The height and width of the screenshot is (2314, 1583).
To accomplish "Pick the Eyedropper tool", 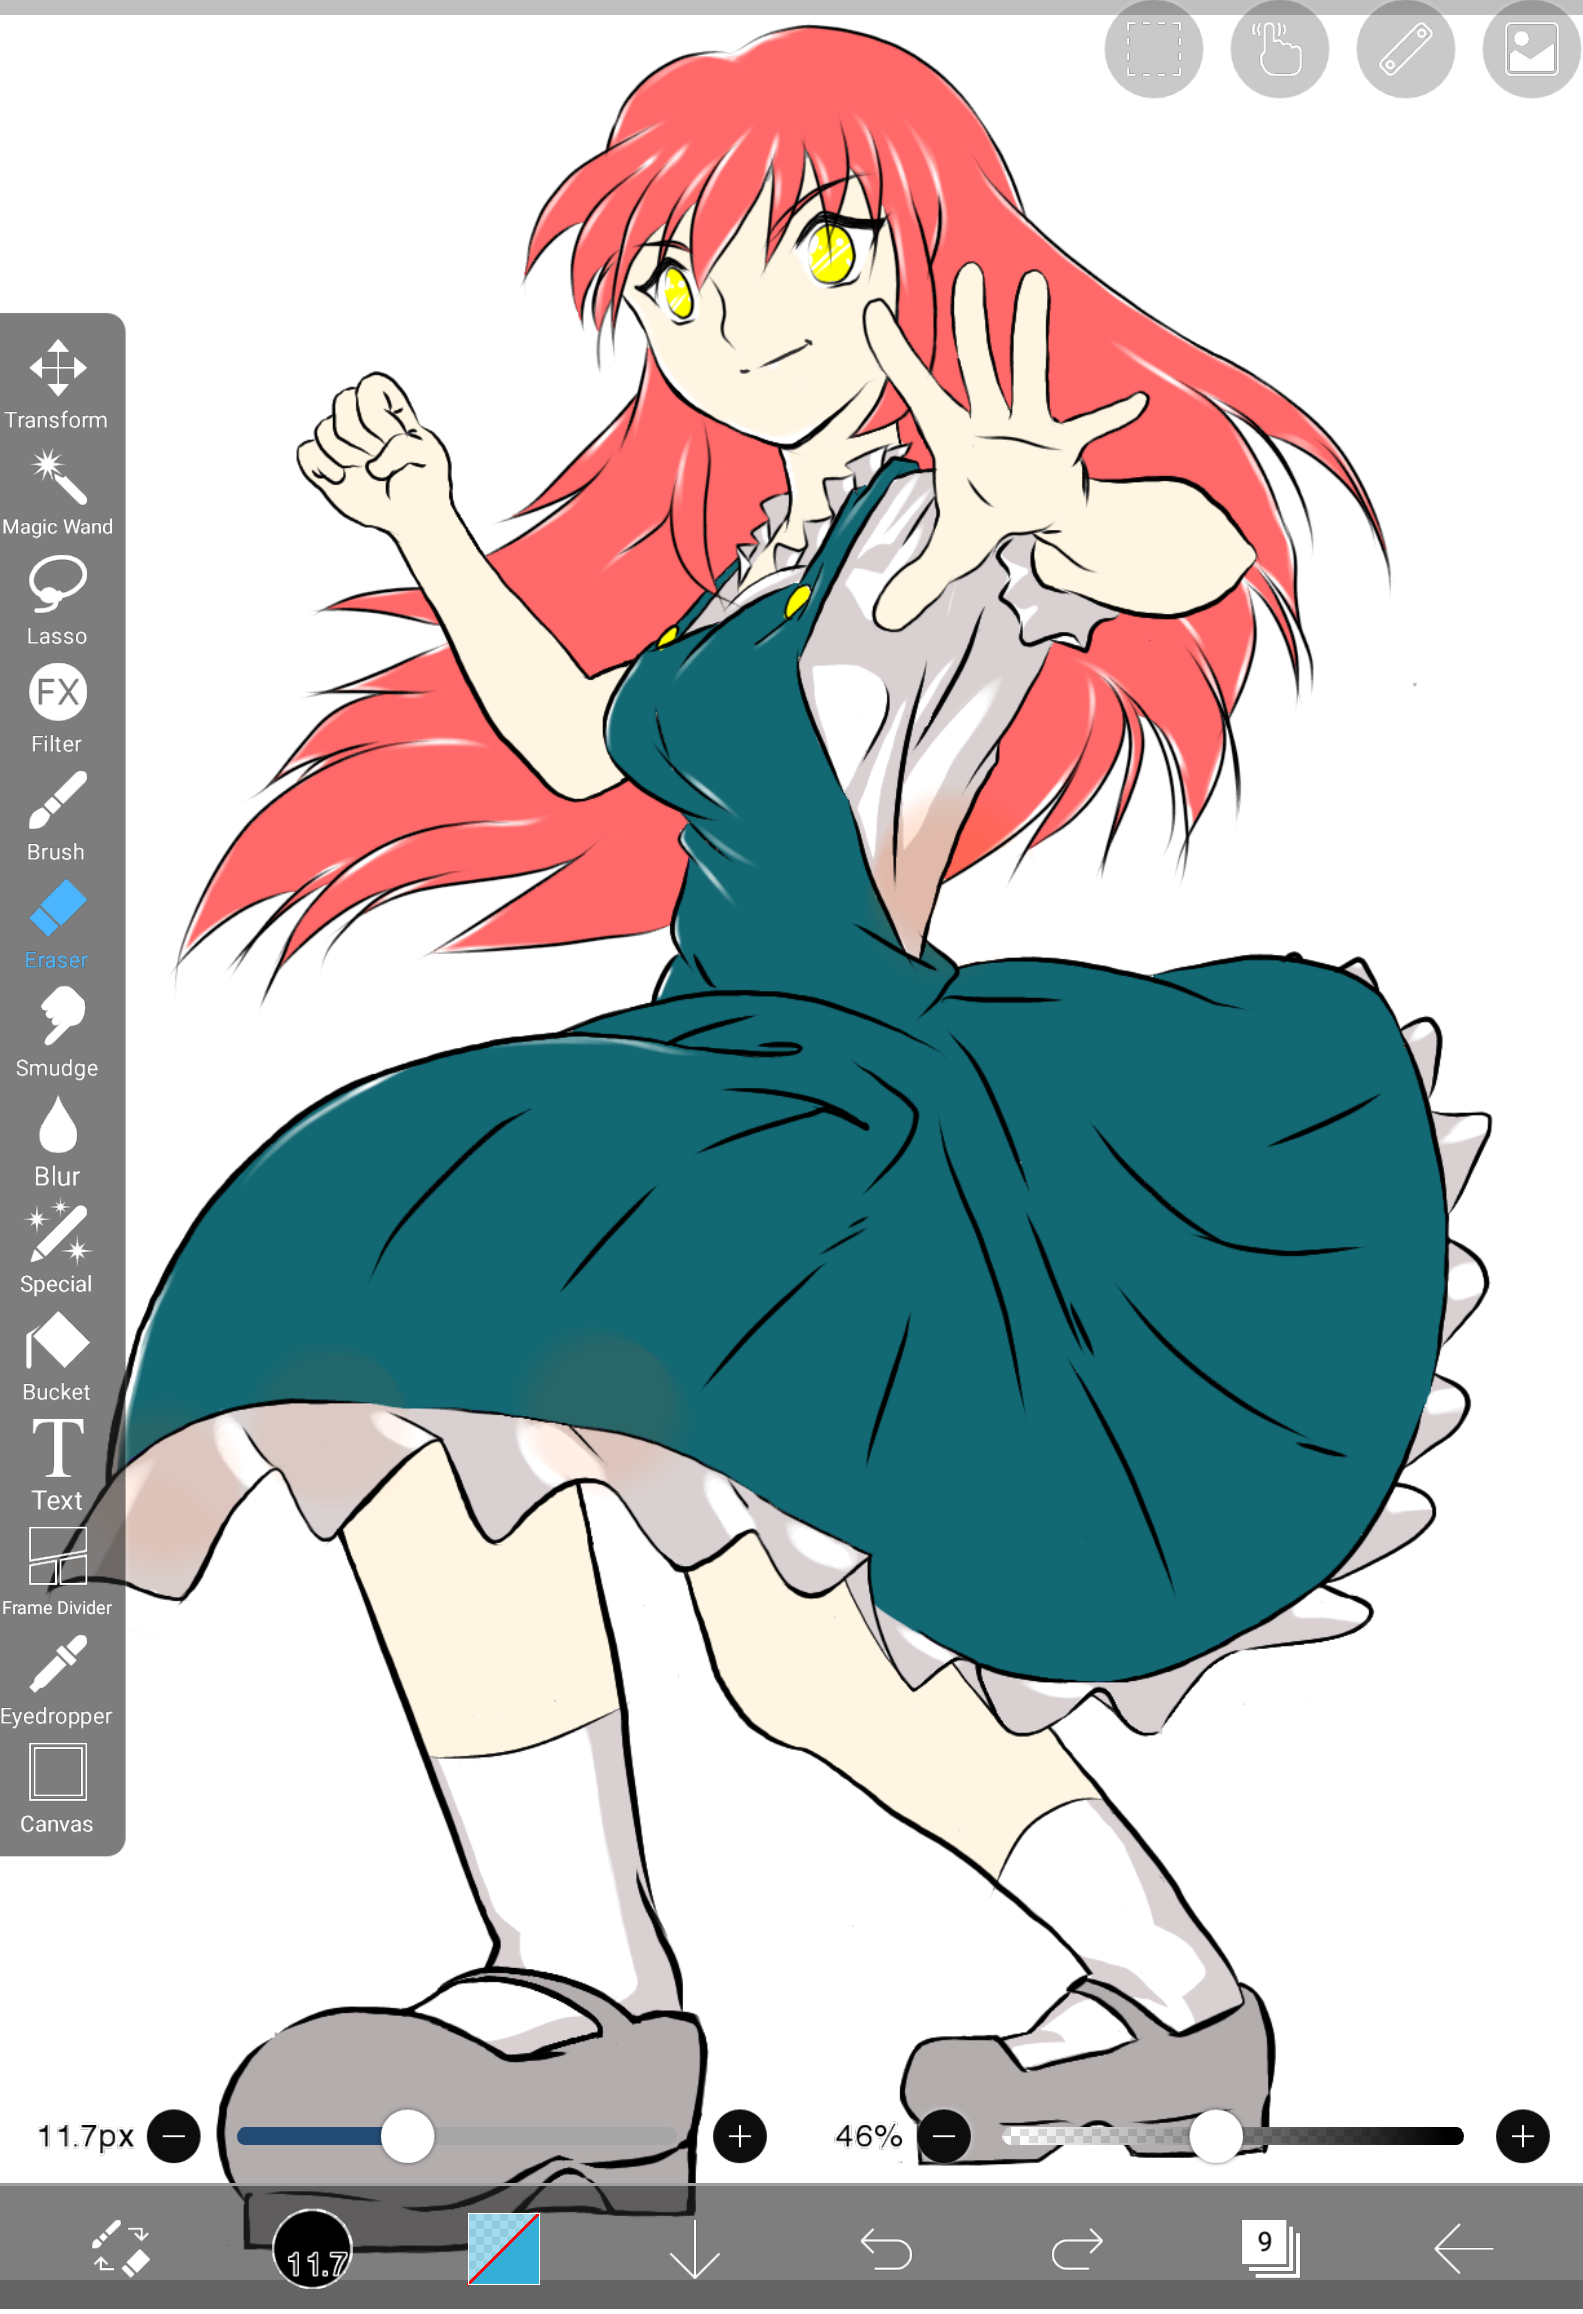I will pos(57,1681).
